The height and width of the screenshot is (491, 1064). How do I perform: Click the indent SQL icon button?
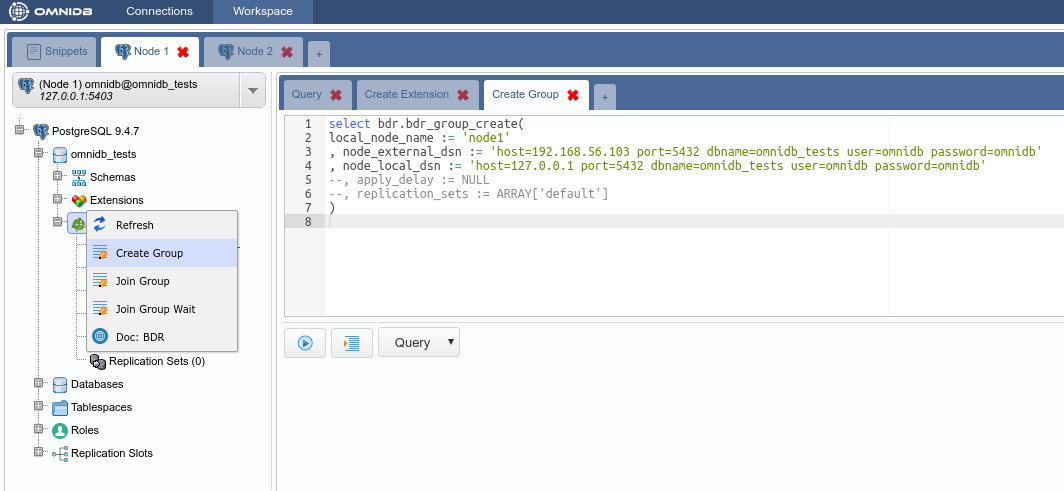[x=351, y=342]
